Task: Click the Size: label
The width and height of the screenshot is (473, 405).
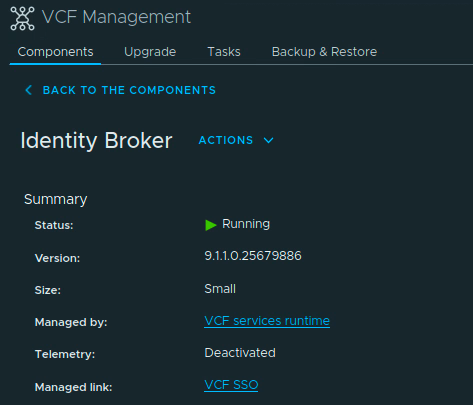Action: coord(48,290)
